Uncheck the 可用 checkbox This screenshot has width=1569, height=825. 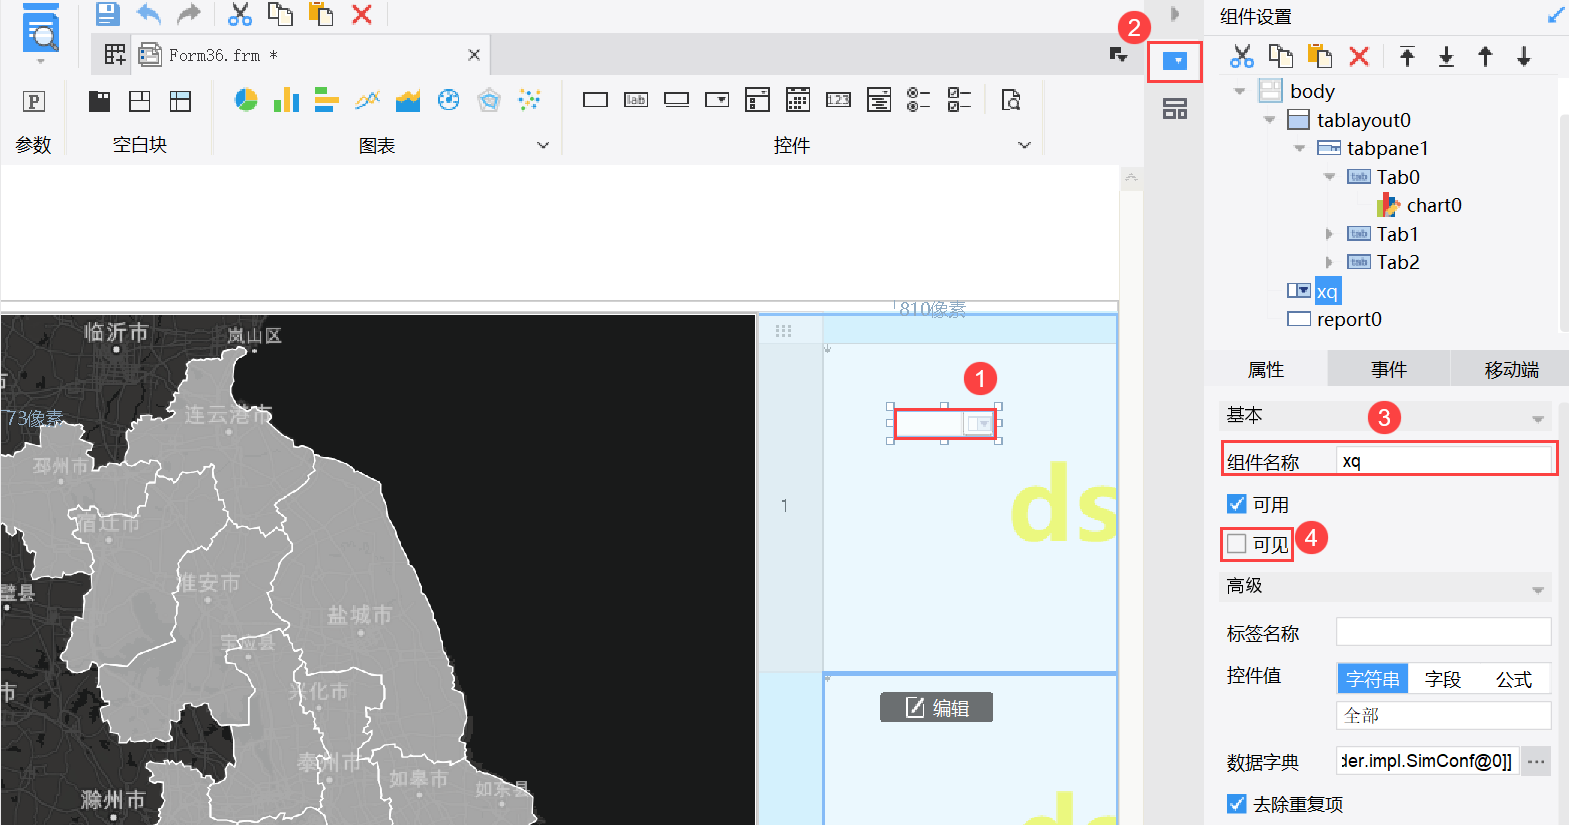click(x=1237, y=504)
